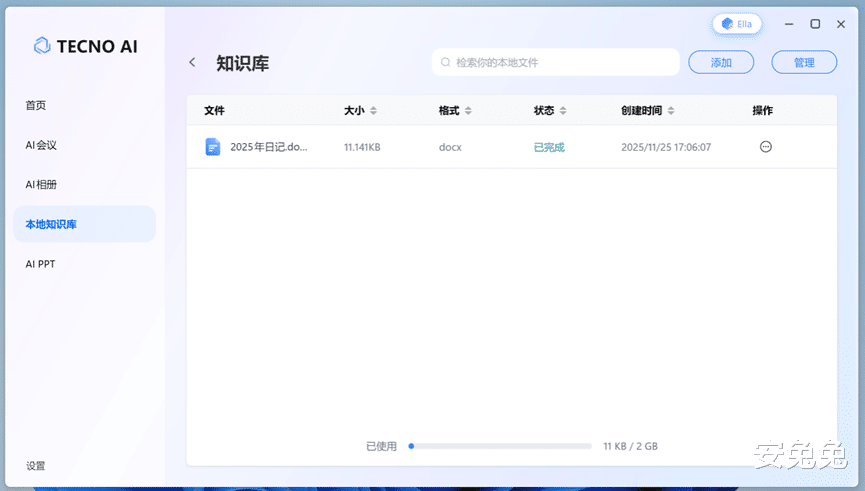
Task: Open 设置 in the sidebar
Action: (36, 466)
